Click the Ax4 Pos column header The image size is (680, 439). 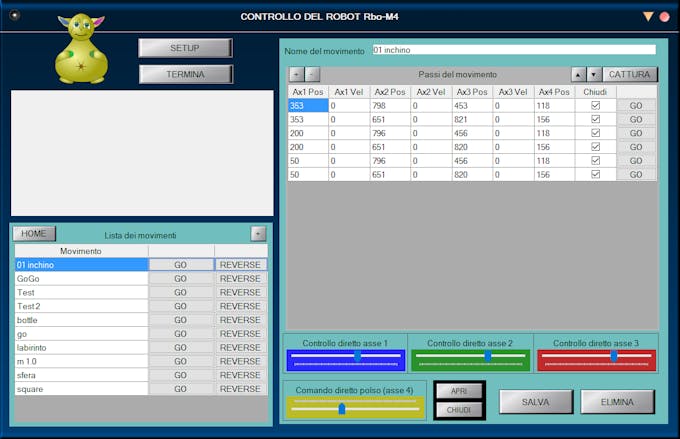[x=554, y=92]
